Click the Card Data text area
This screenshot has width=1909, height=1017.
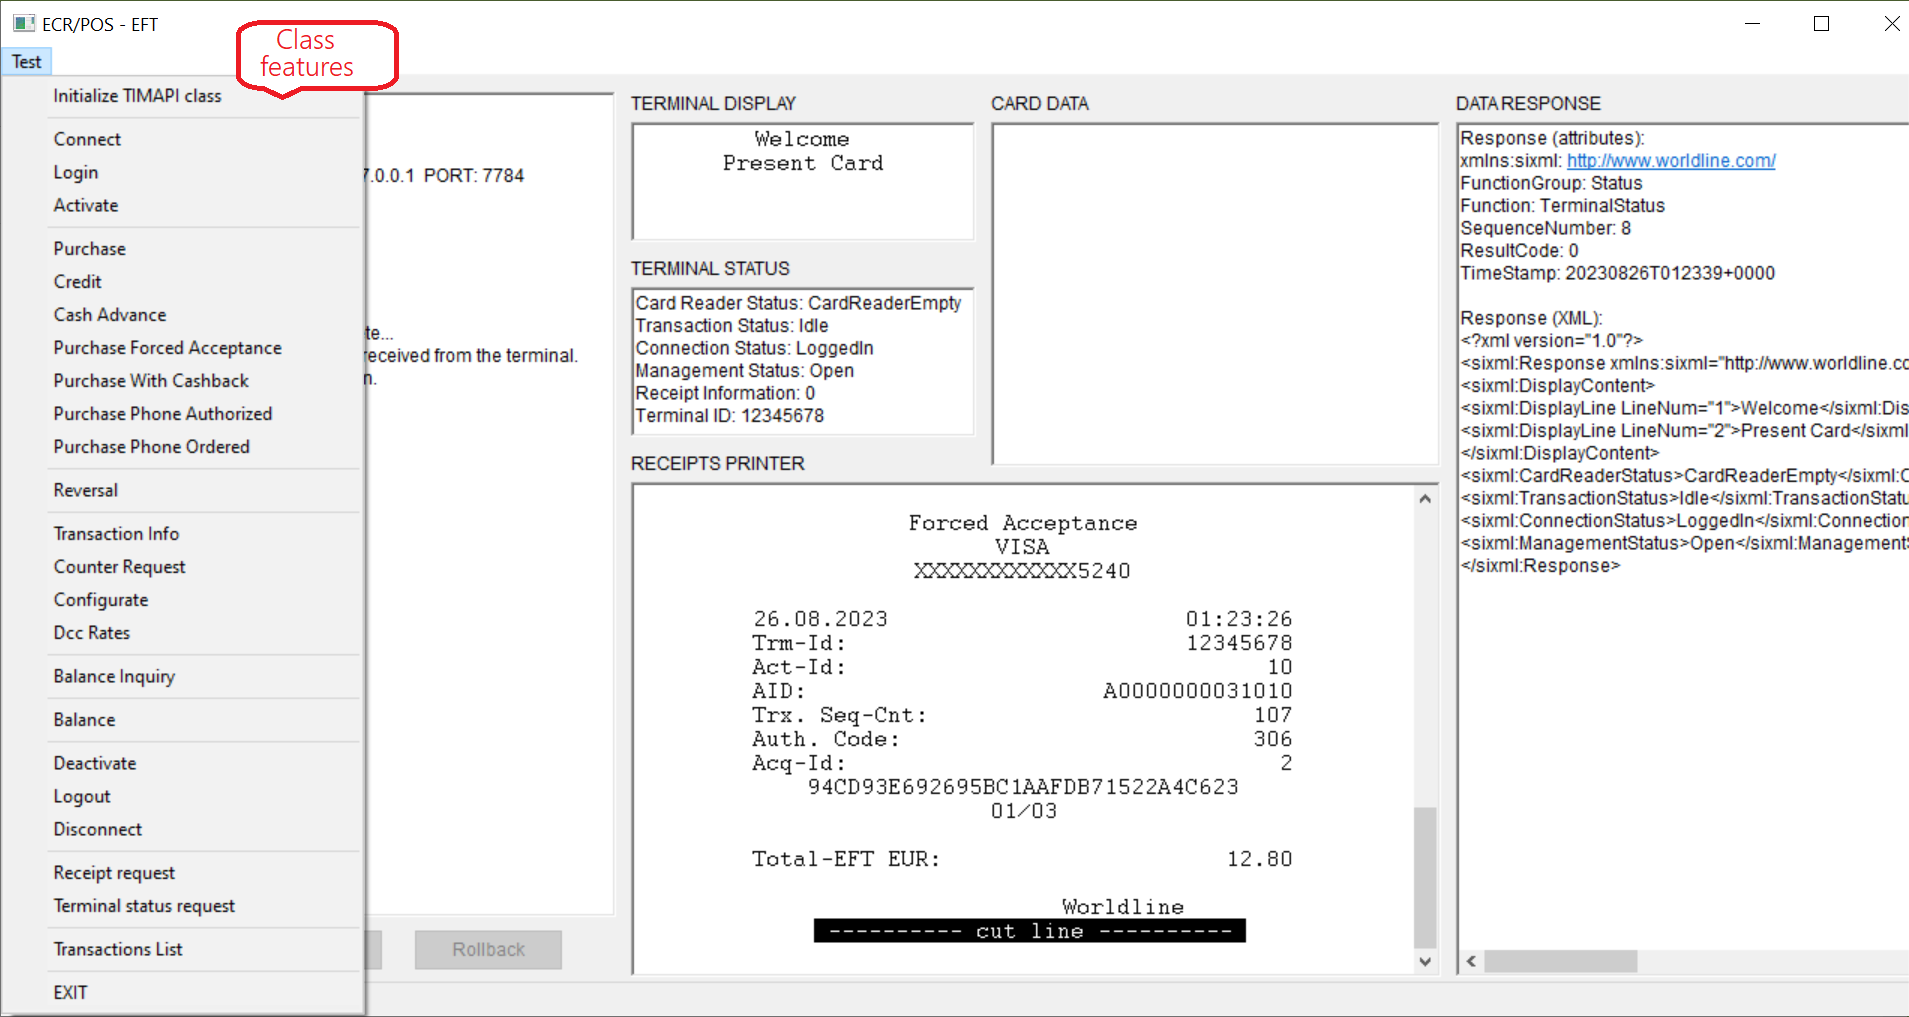tap(1215, 294)
